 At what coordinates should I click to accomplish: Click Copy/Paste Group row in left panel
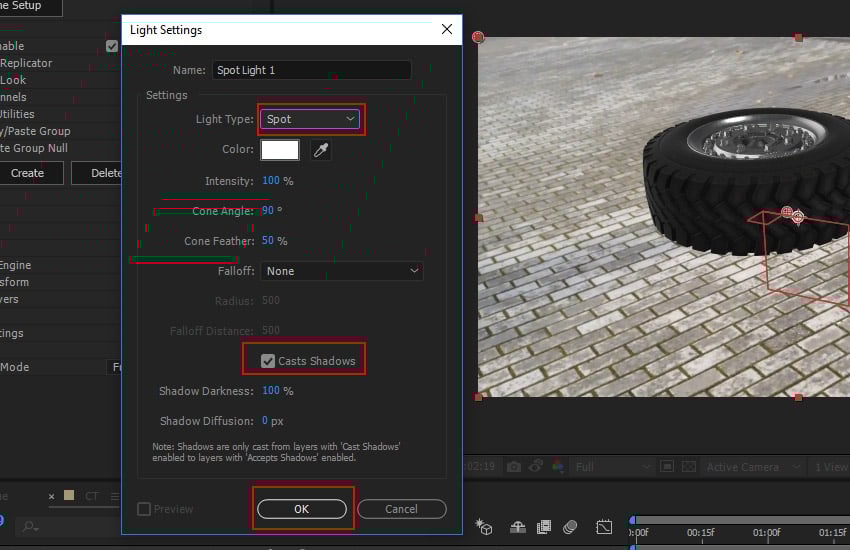point(35,131)
